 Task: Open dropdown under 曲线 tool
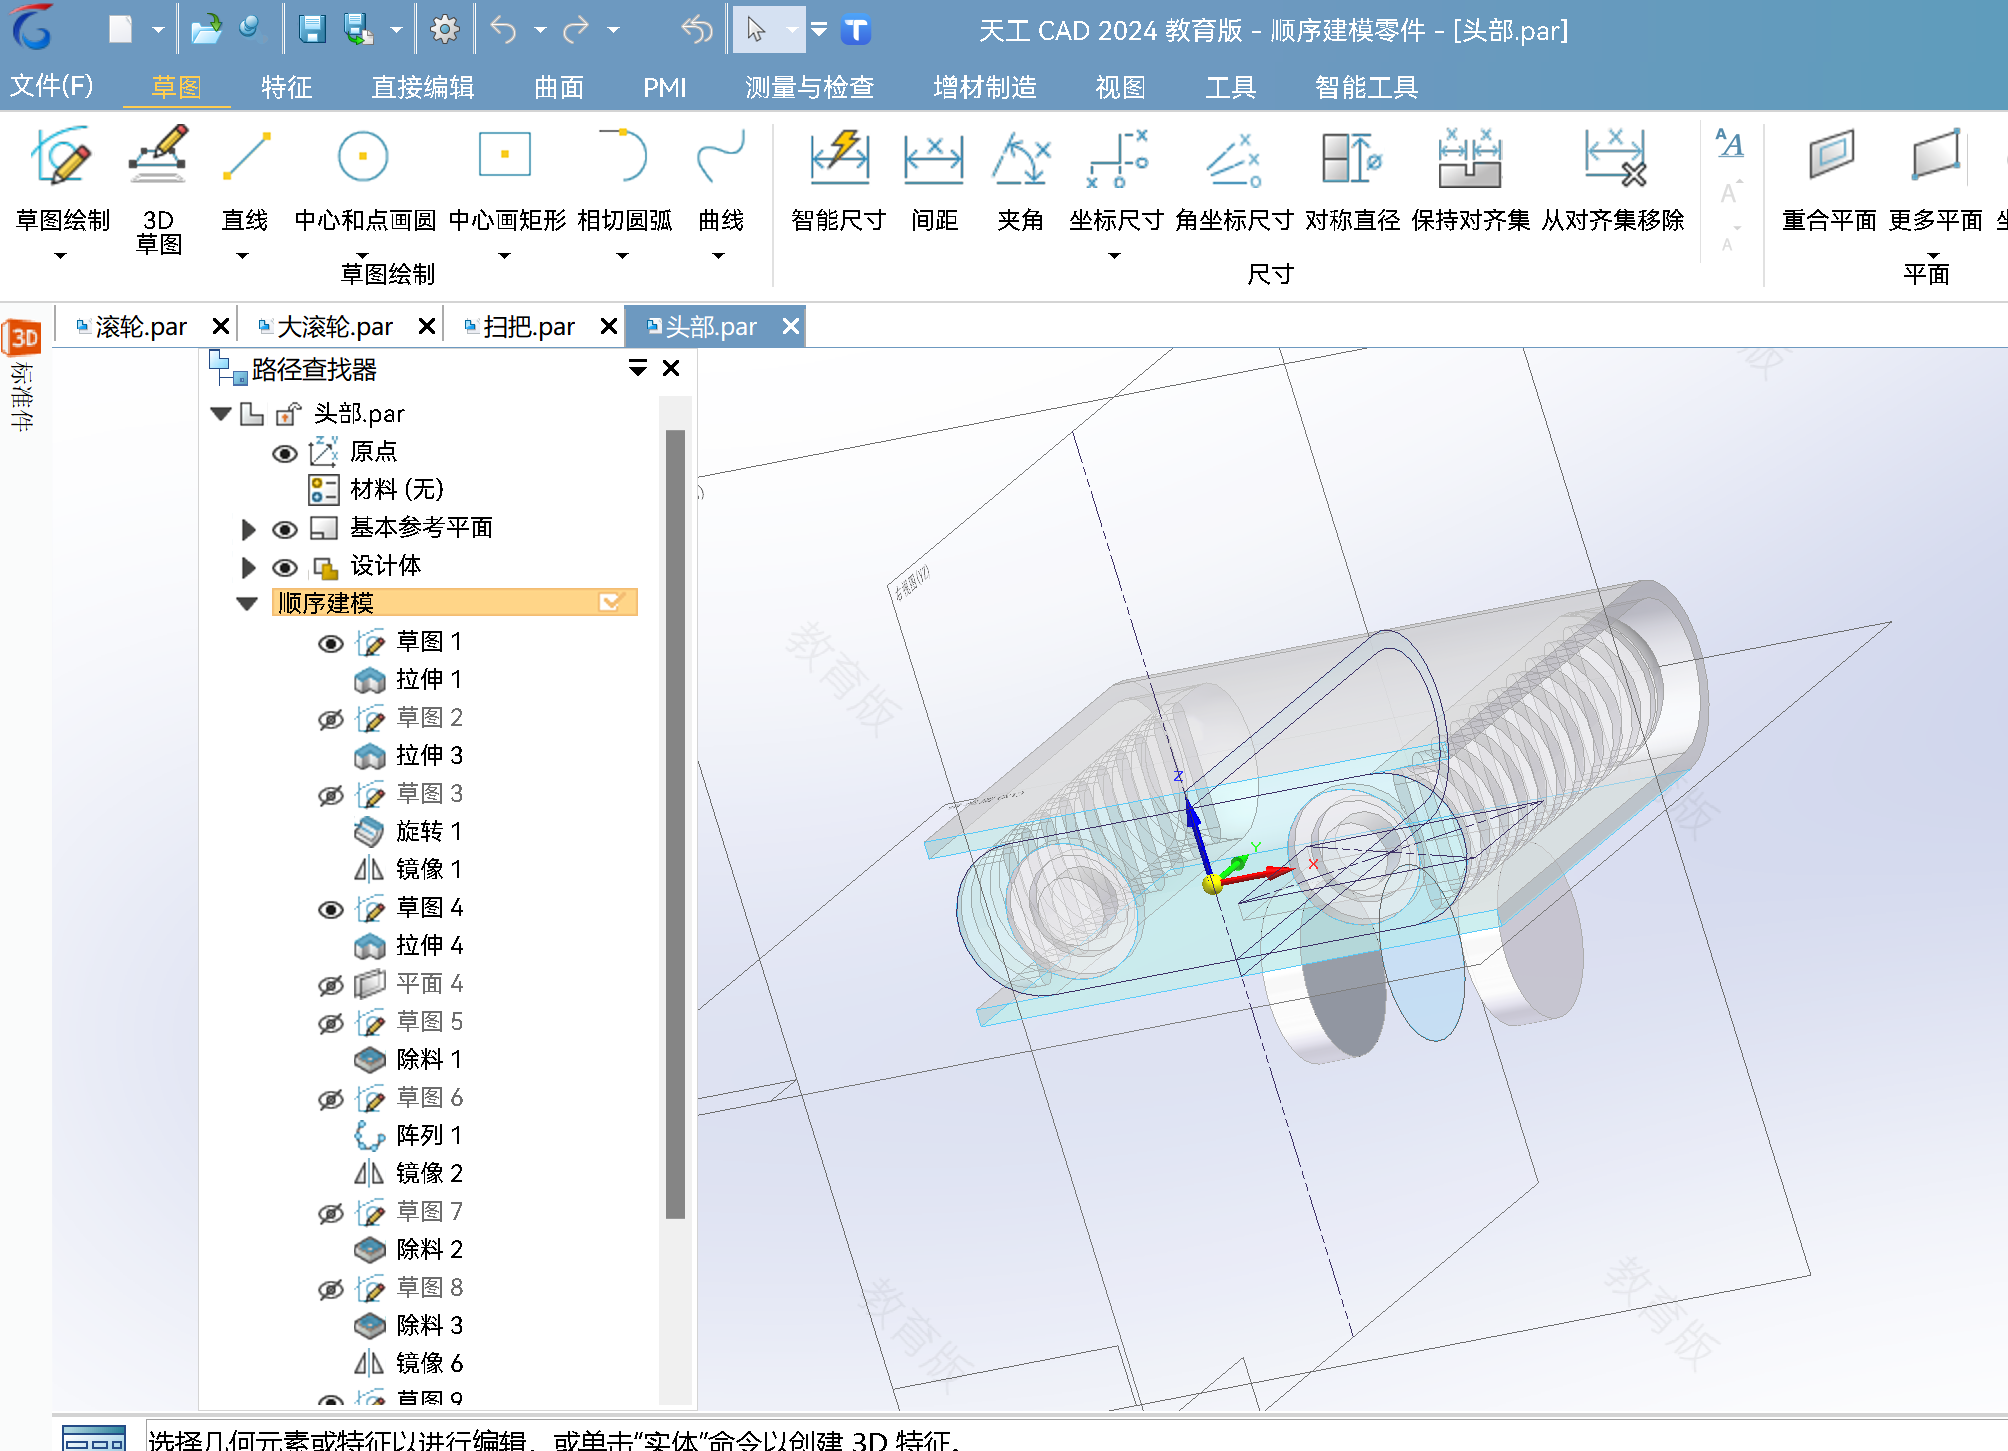coord(718,257)
